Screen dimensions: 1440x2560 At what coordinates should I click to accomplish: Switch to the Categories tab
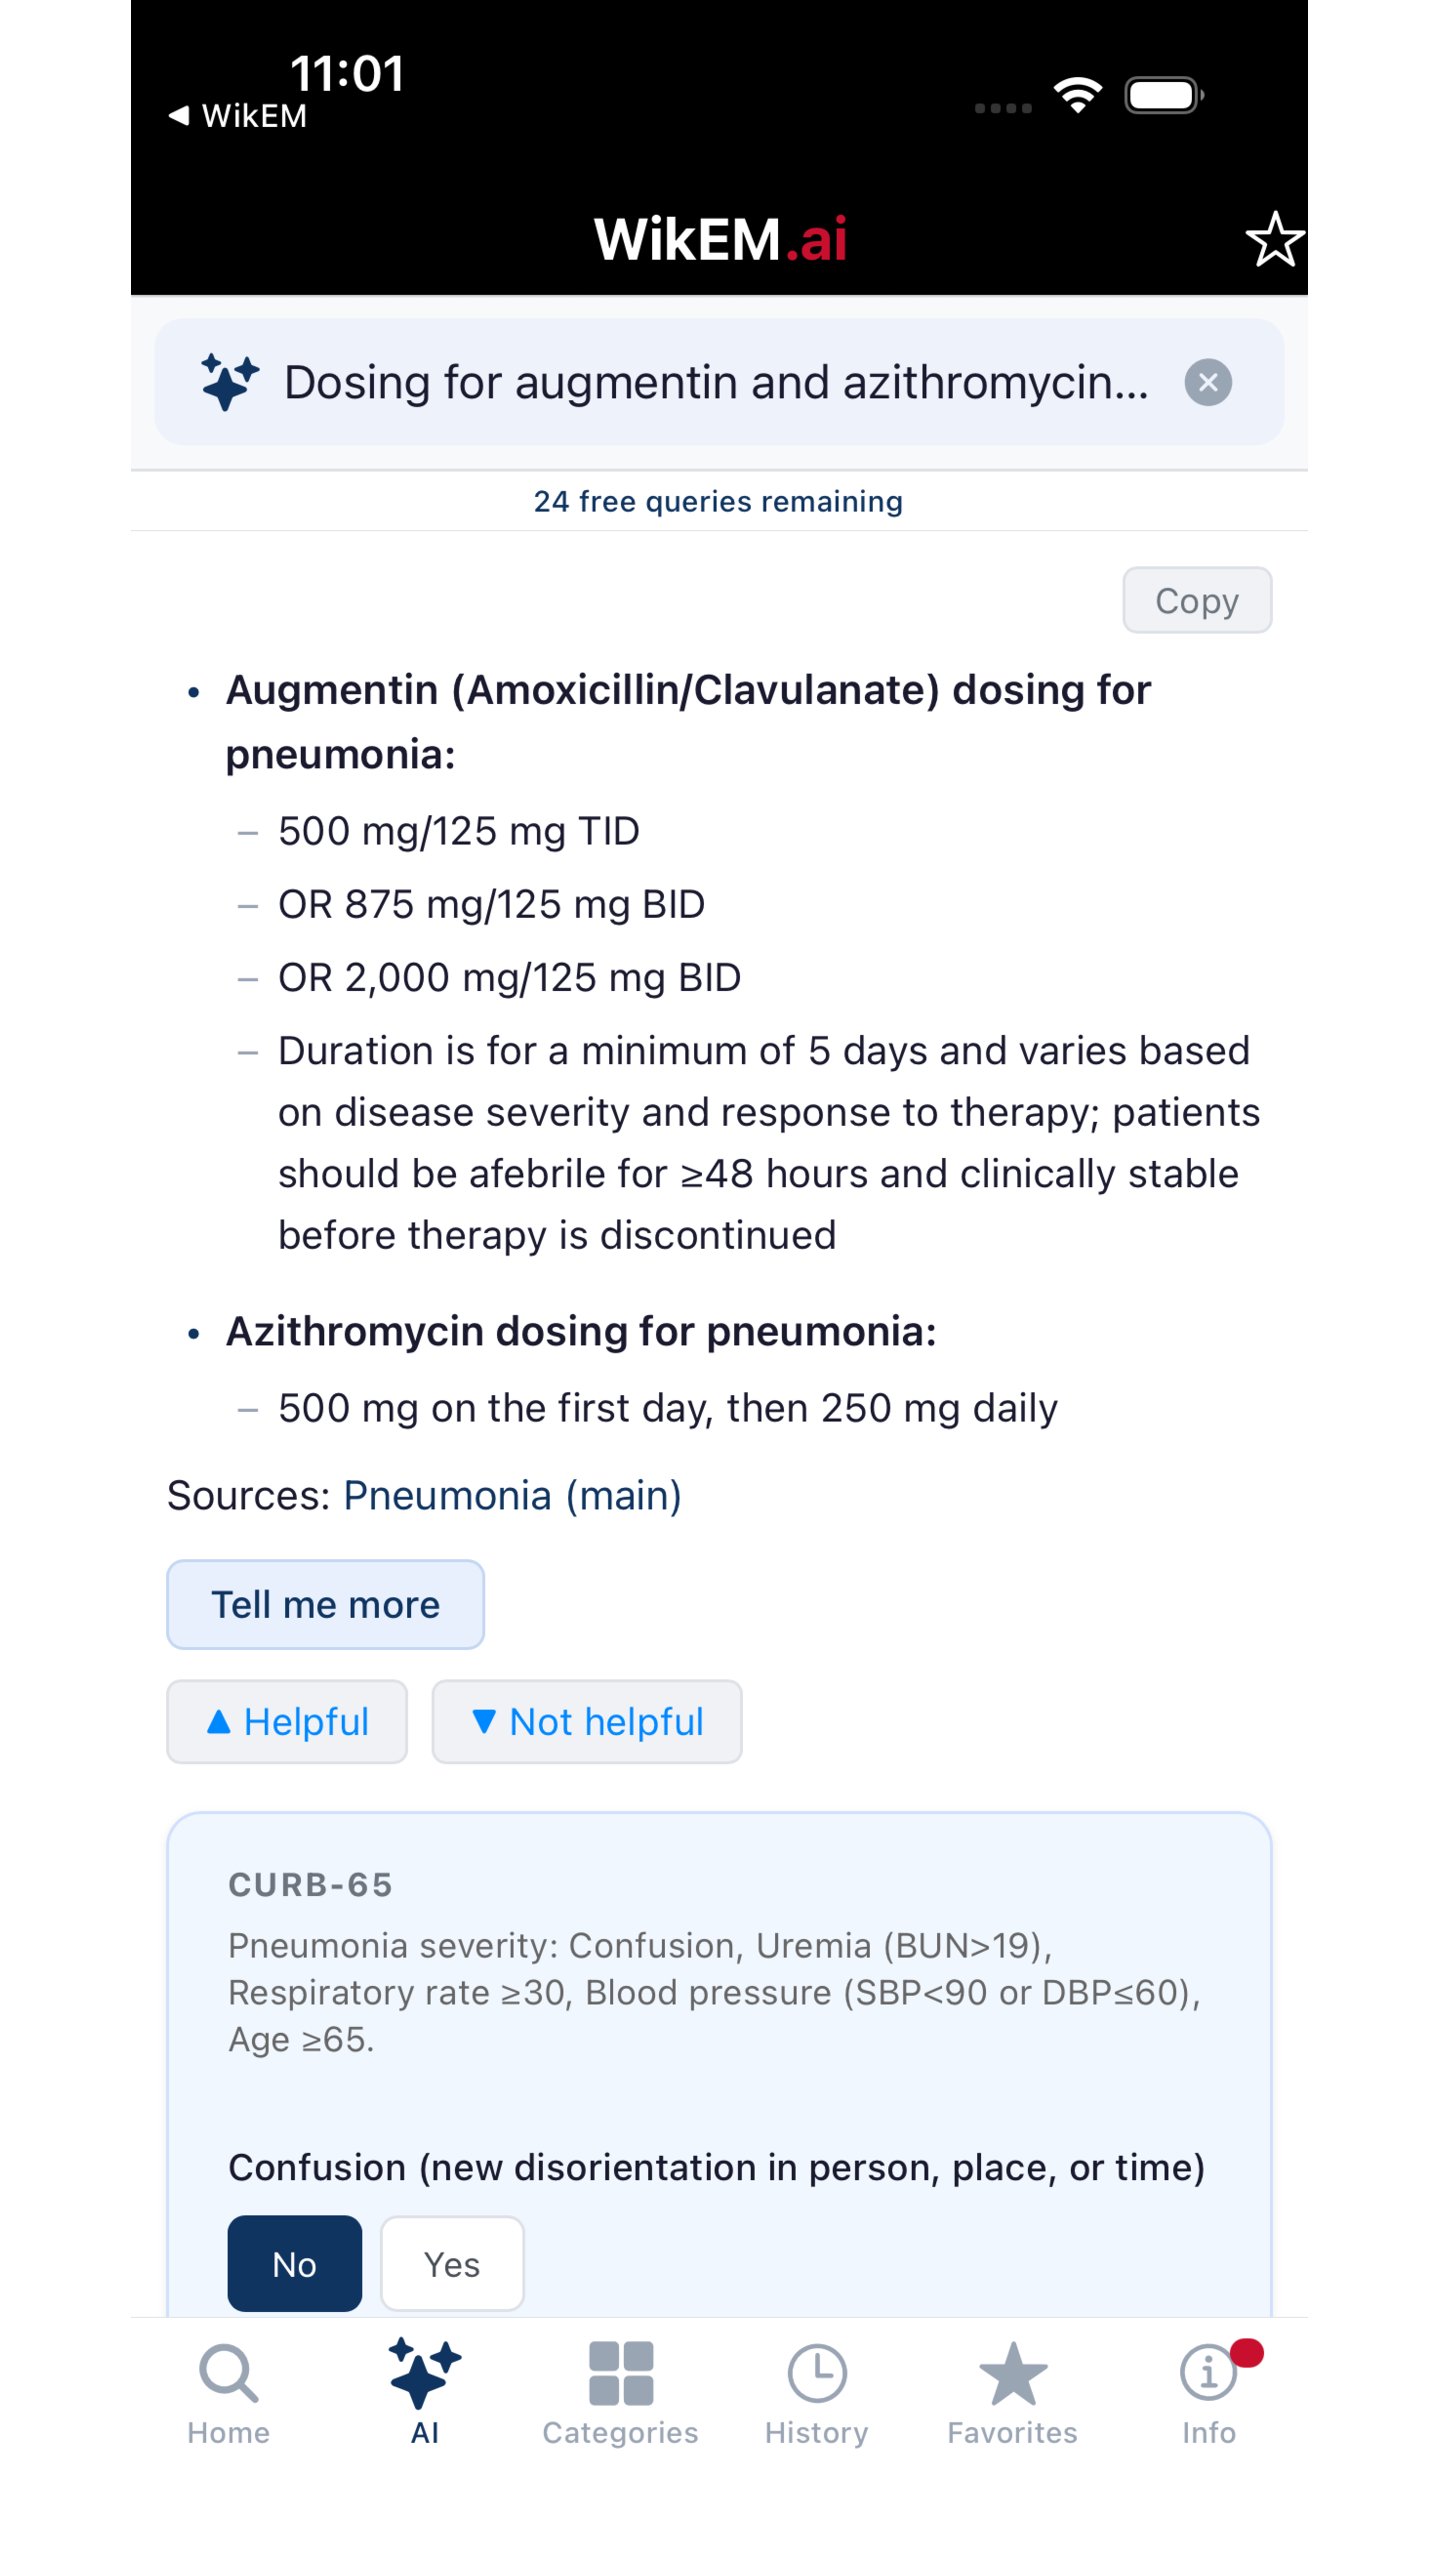click(x=620, y=2391)
